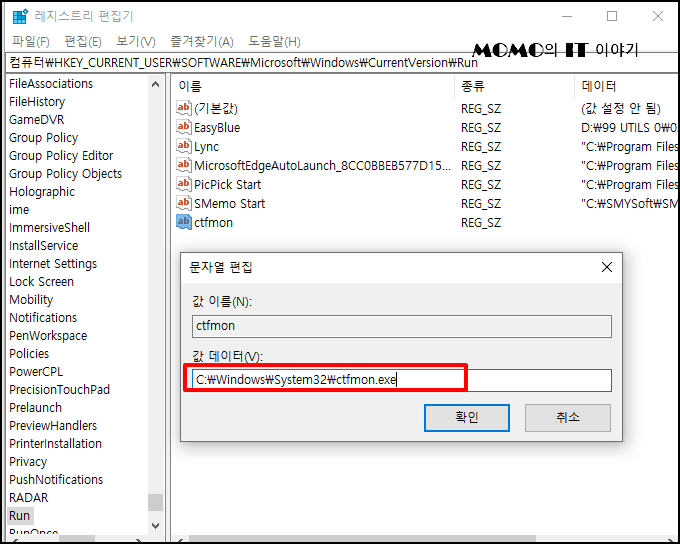
Task: Select the FileAssociations key
Action: pyautogui.click(x=51, y=84)
